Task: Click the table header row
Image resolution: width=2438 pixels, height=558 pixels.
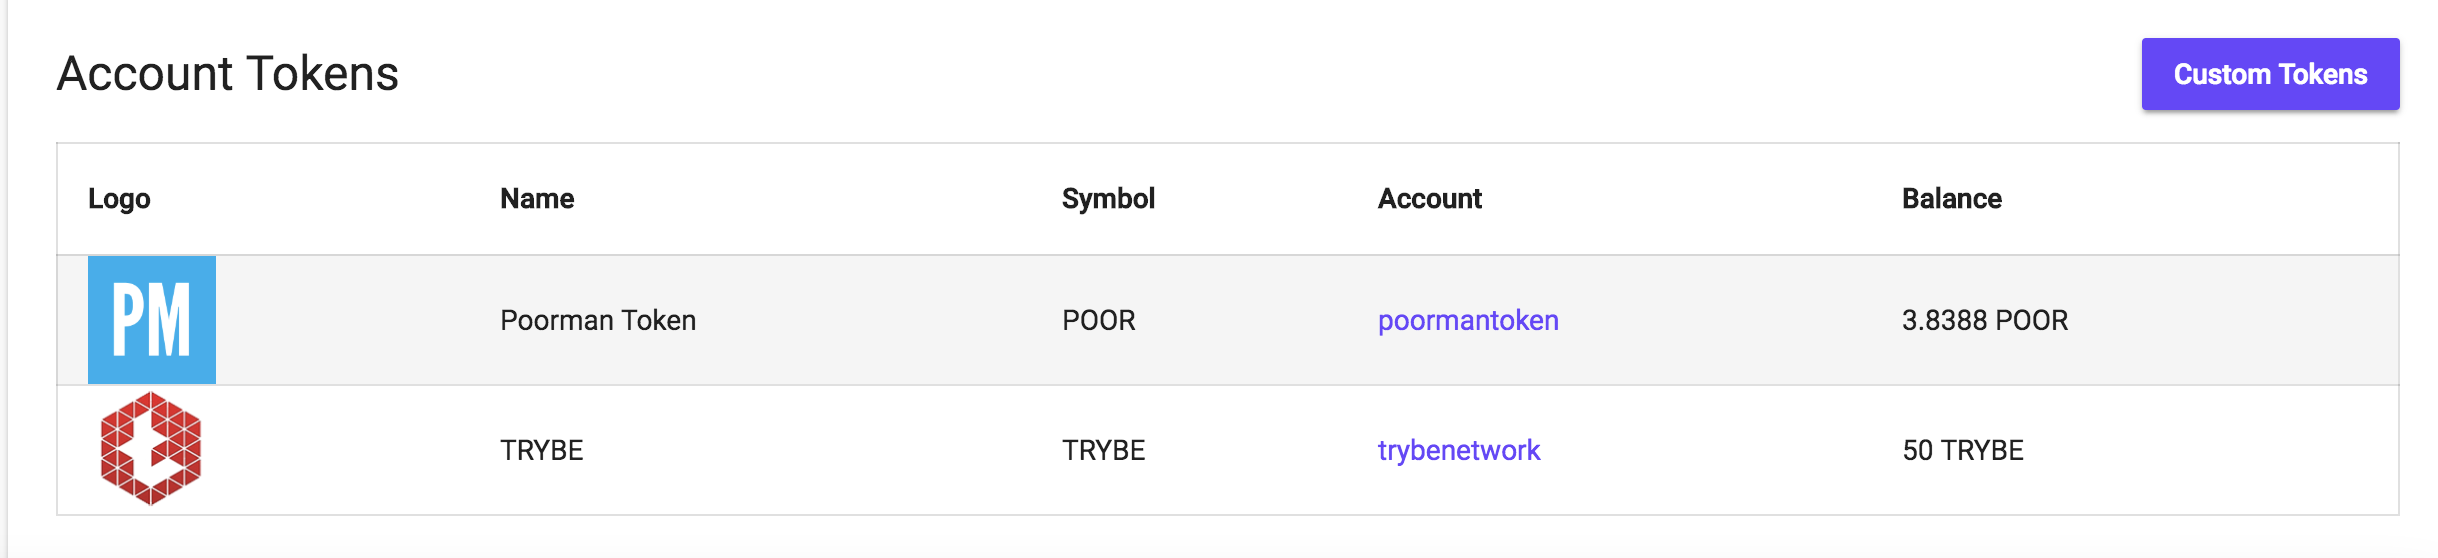Action: (x=800, y=198)
